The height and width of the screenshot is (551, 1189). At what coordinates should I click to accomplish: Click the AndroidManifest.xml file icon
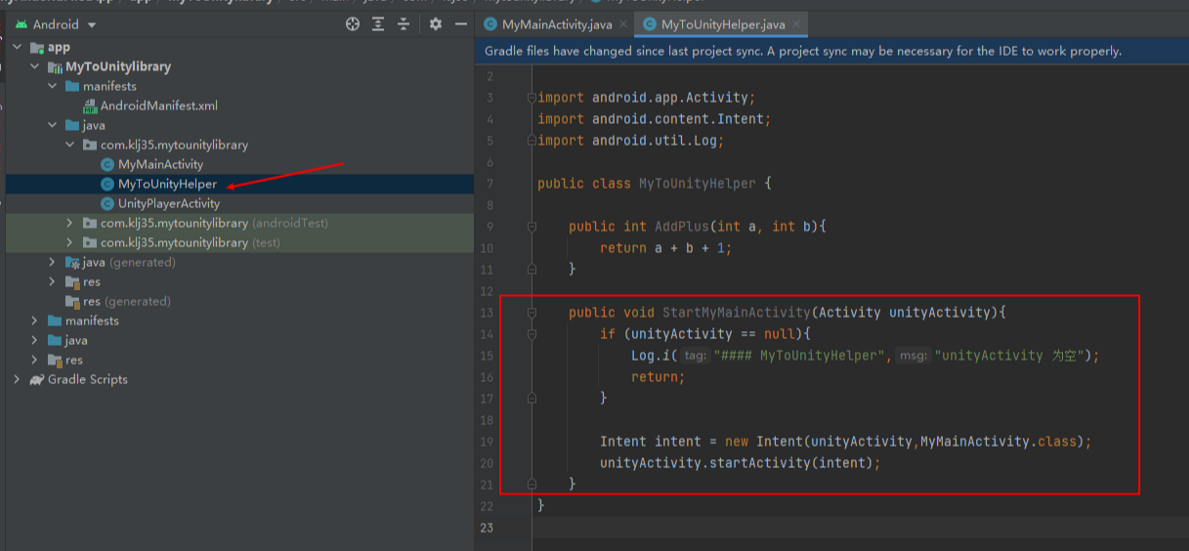click(89, 106)
